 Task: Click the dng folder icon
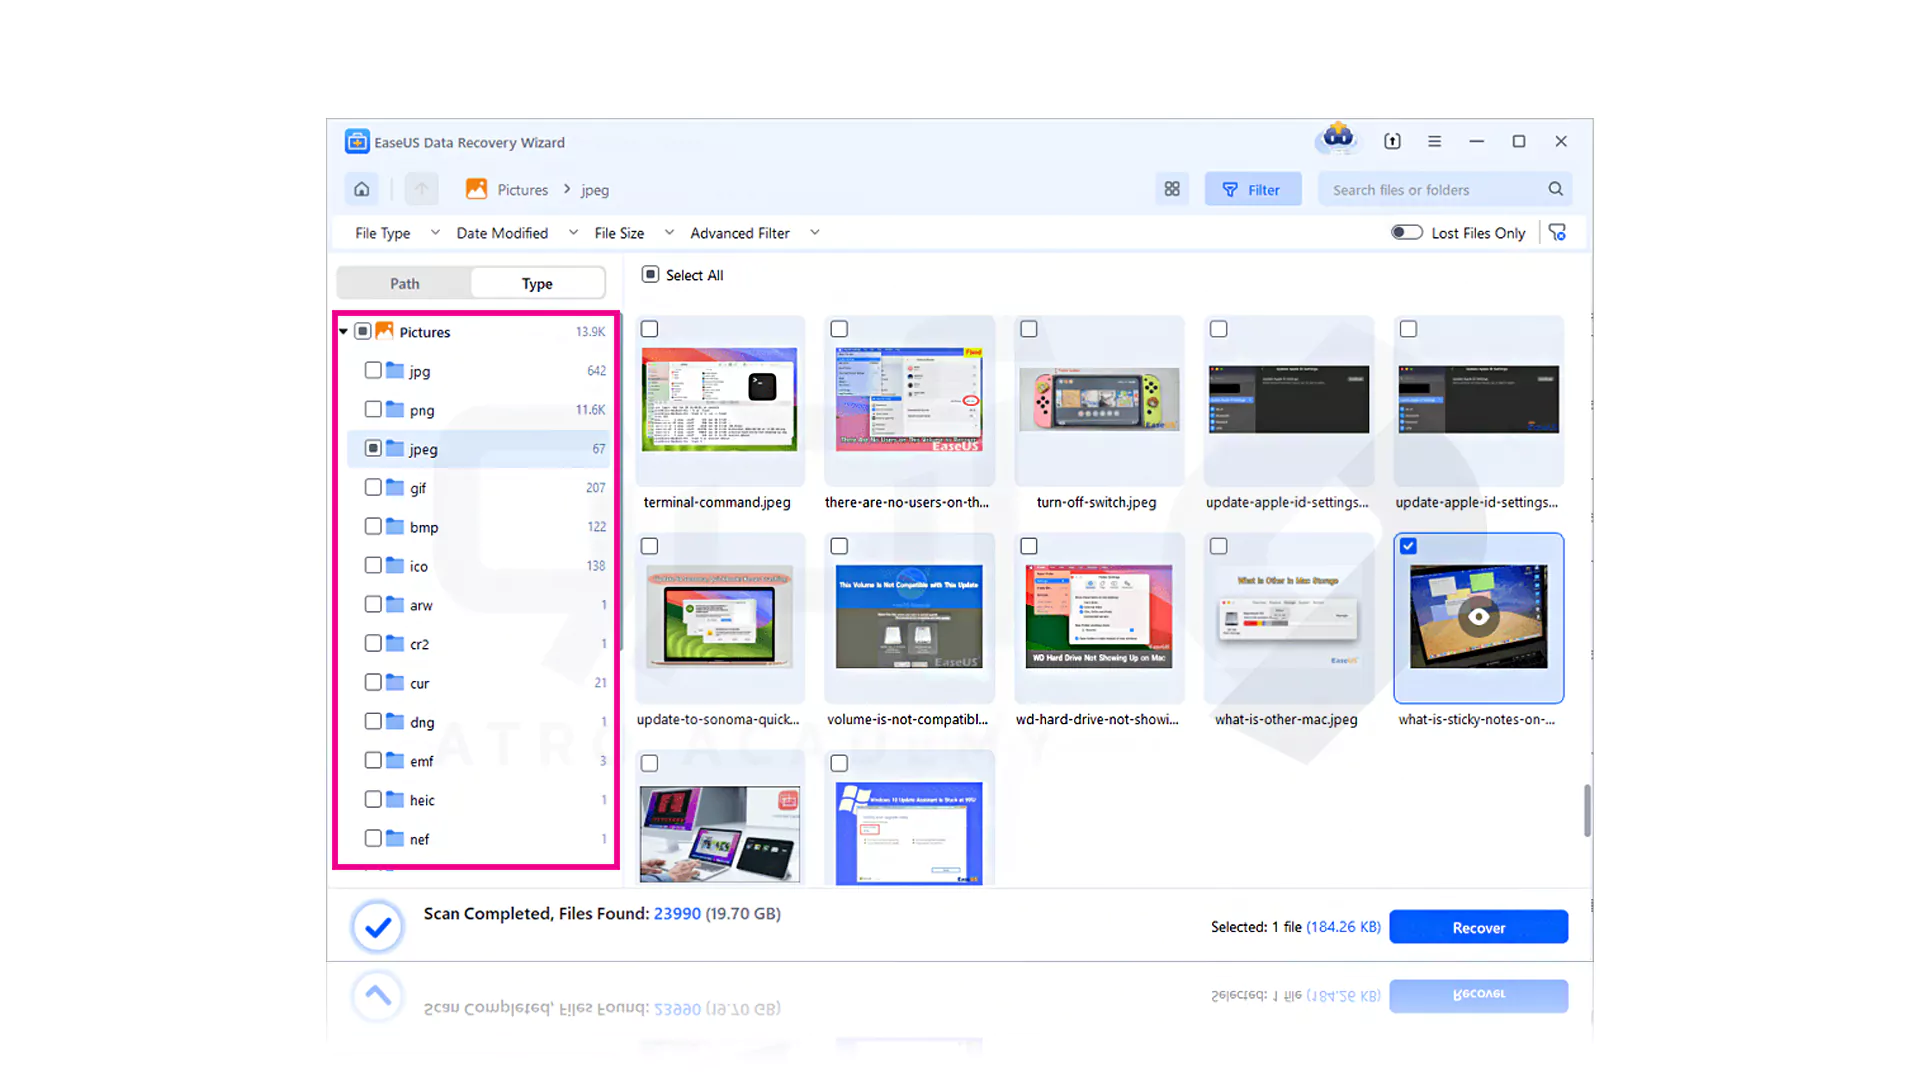pos(395,722)
